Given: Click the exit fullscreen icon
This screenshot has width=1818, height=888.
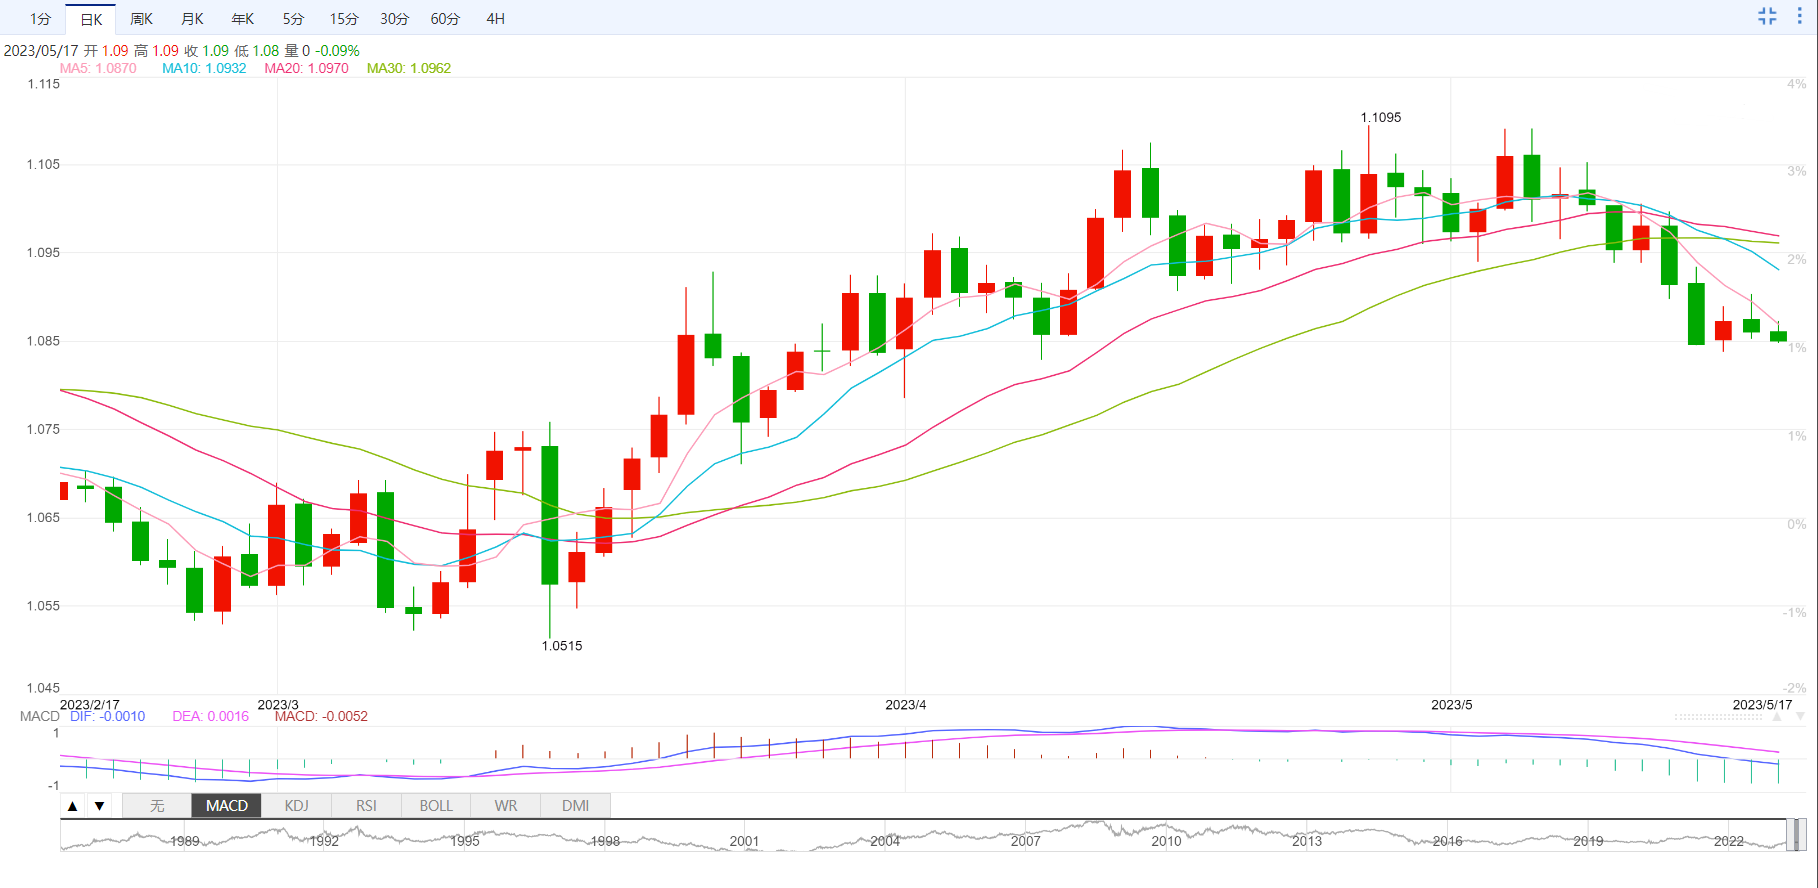Looking at the screenshot, I should tap(1767, 16).
